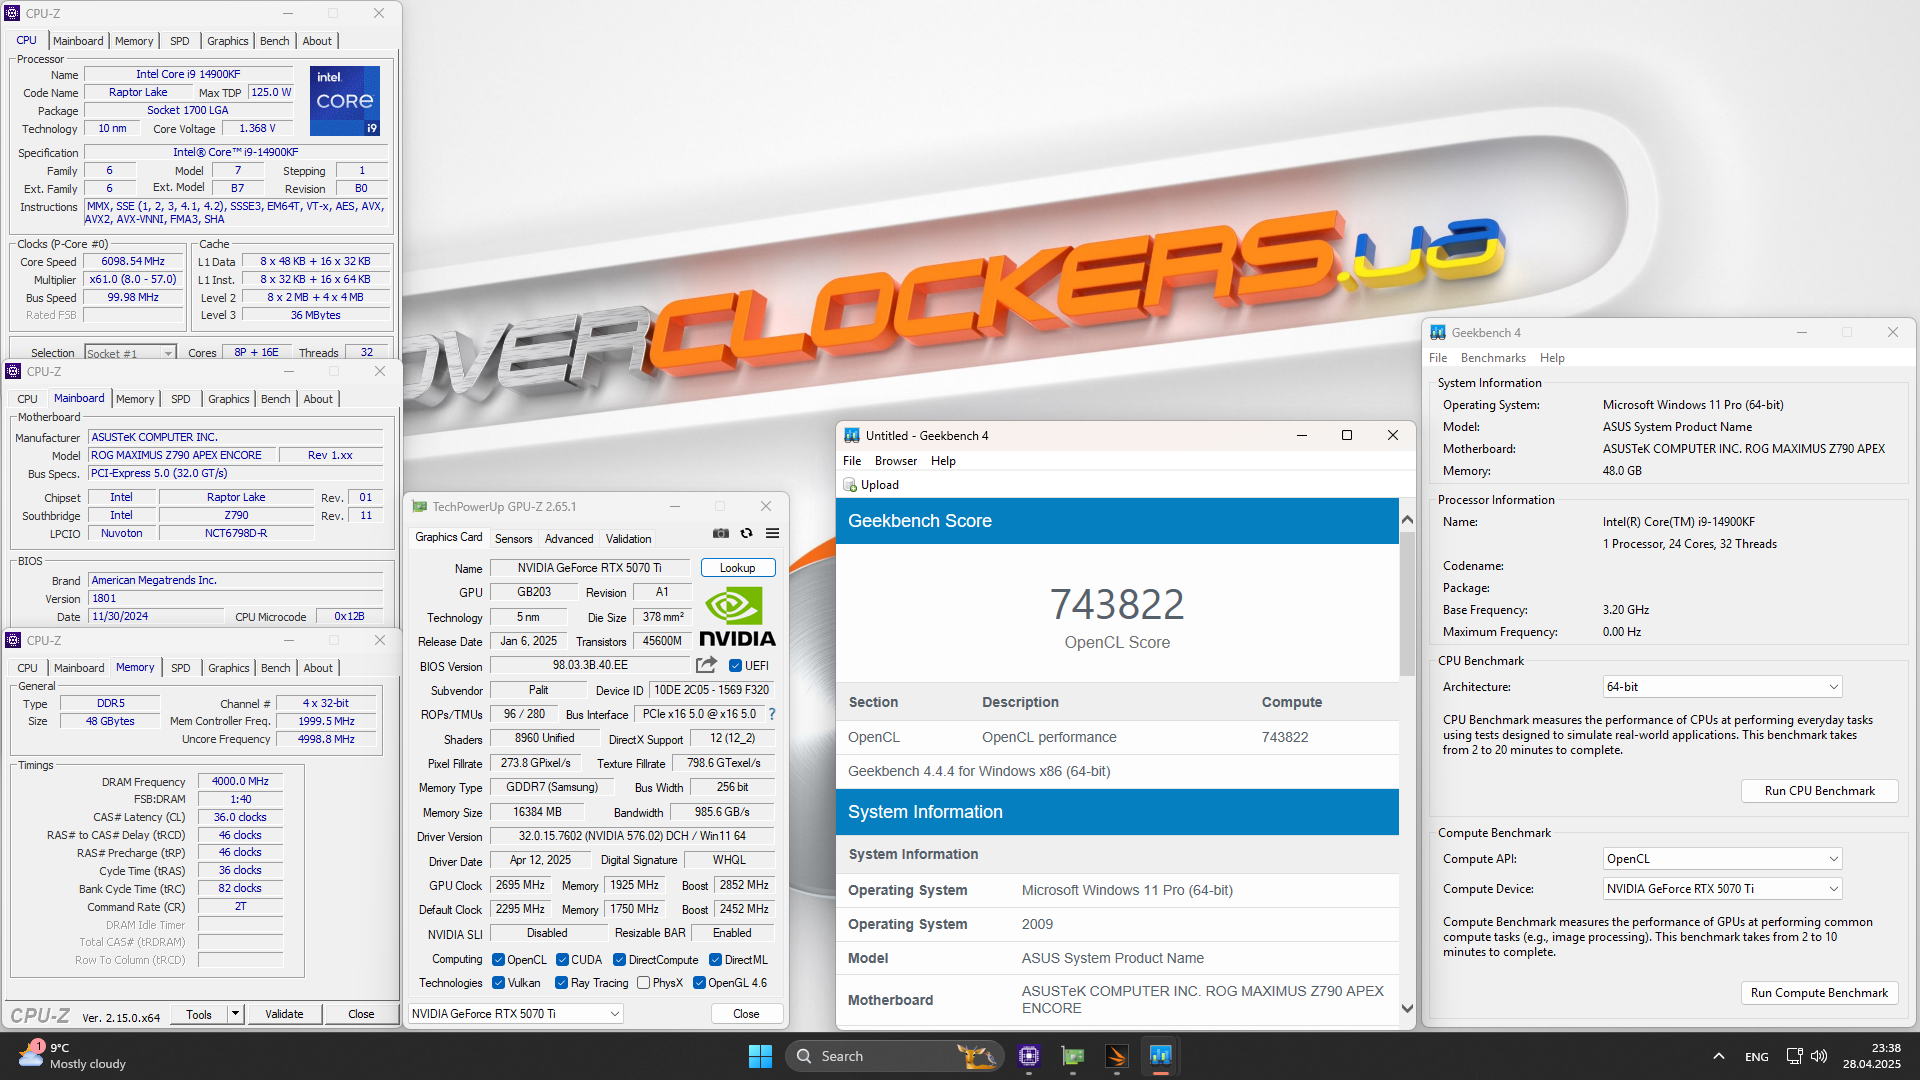The width and height of the screenshot is (1920, 1080).
Task: Click the Intel Core i9 logo in CPU-Z
Action: pyautogui.click(x=345, y=101)
